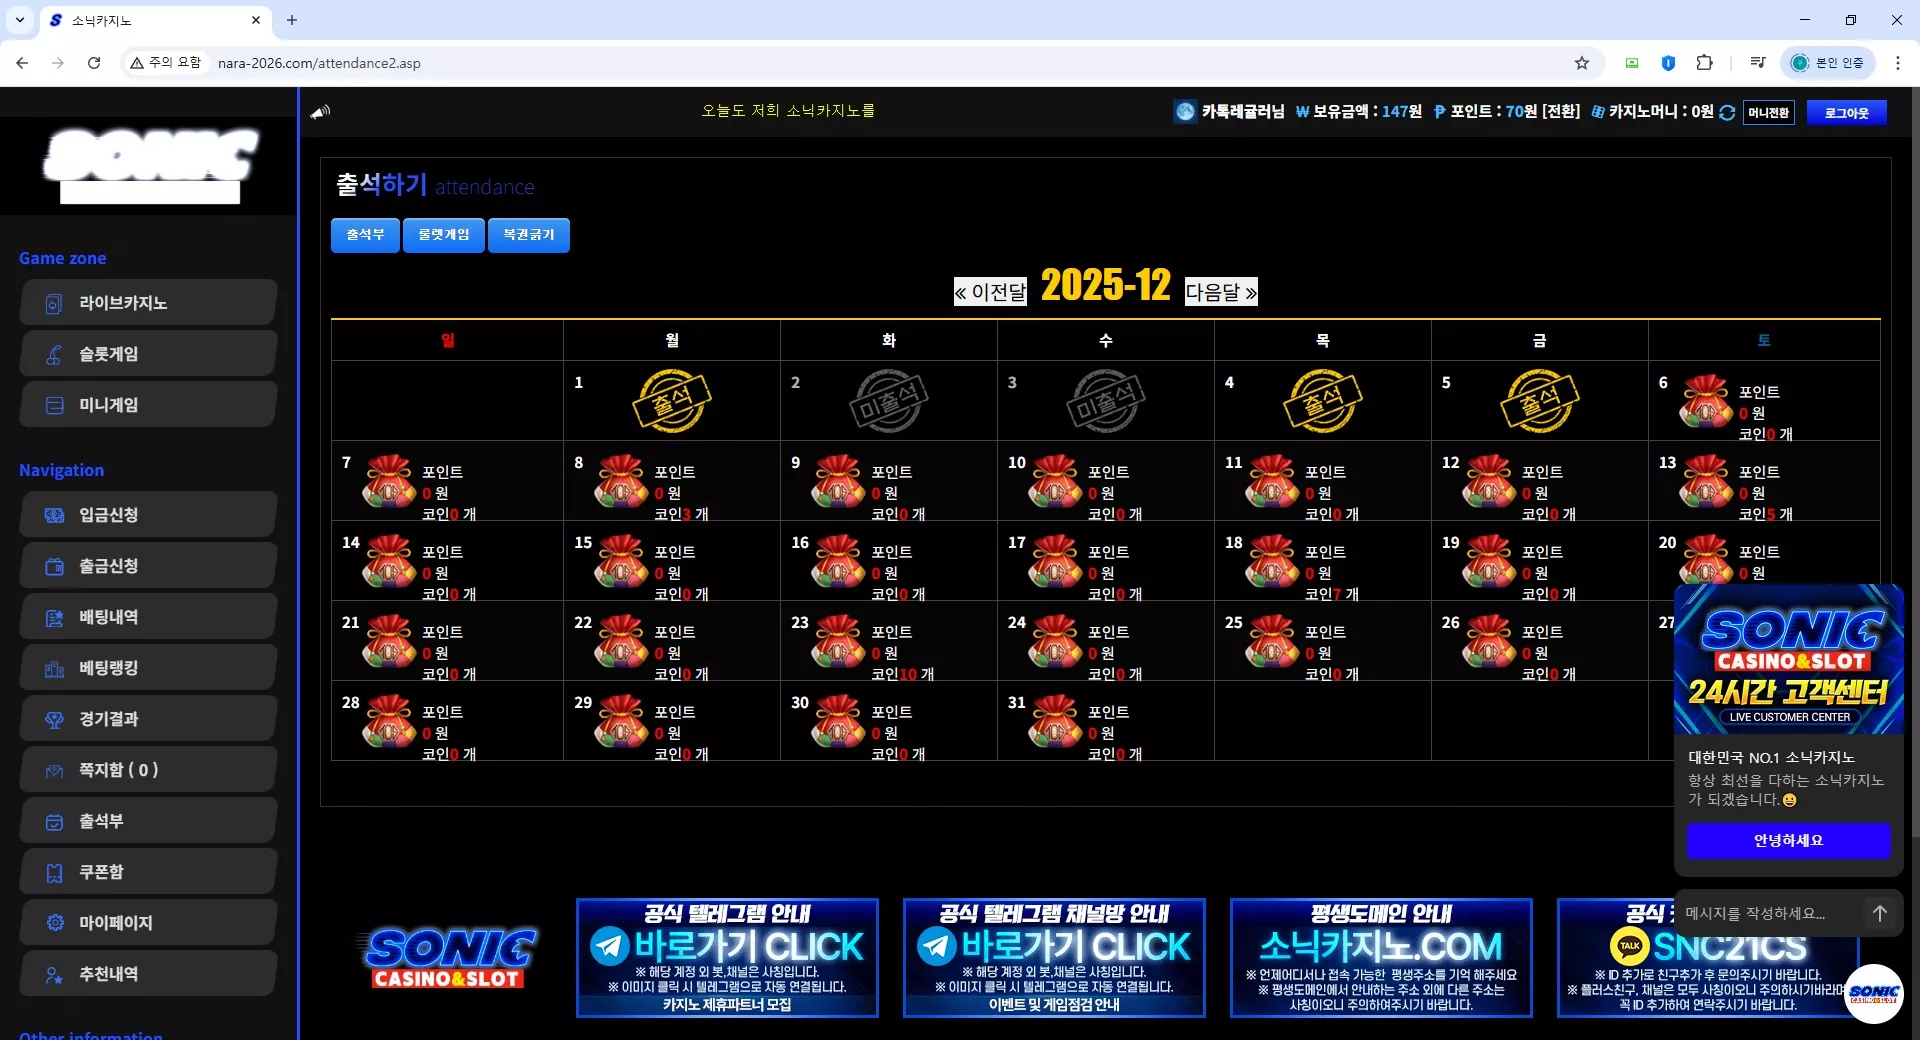
Task: Select the 소닉카지노 browser tab
Action: [155, 20]
